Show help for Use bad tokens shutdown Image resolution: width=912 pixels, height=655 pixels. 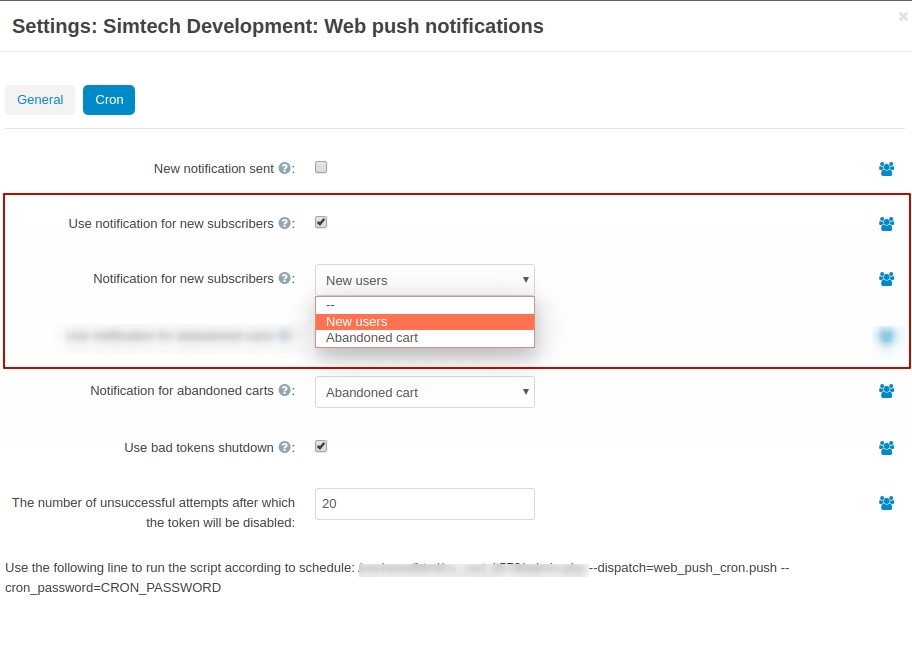point(284,447)
